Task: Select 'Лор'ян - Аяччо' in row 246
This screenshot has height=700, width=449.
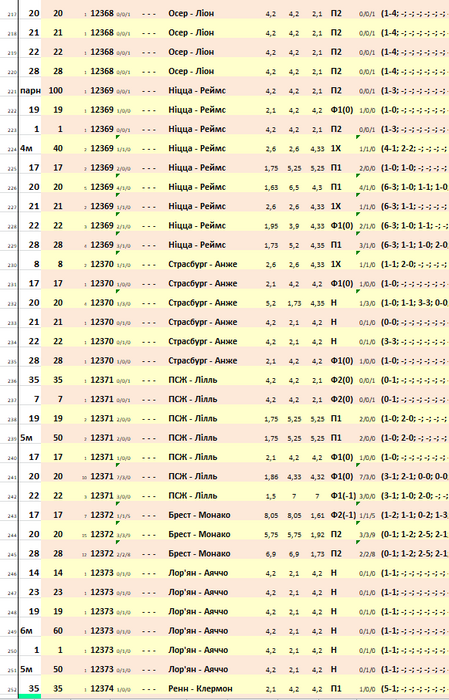Action: (x=198, y=573)
